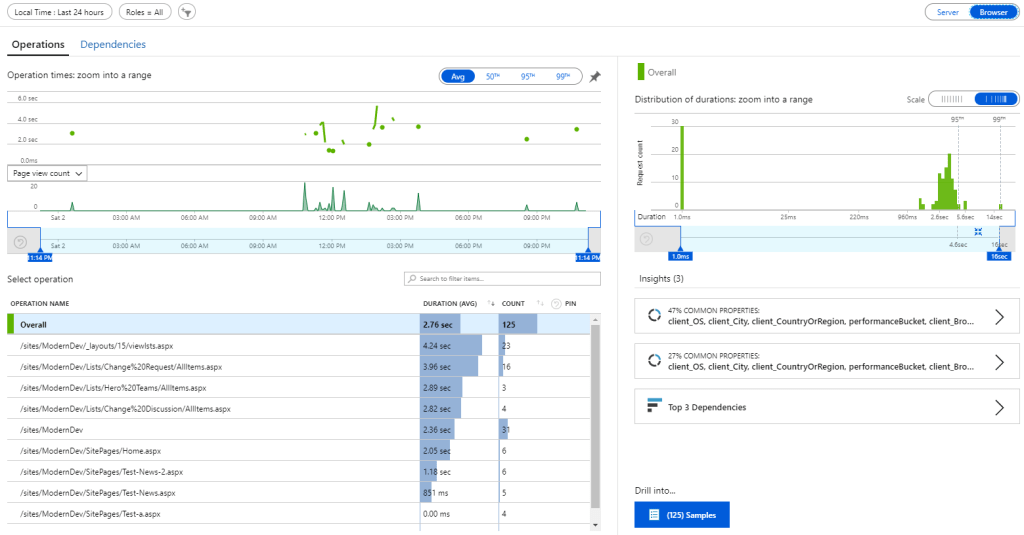Click the help icon beside PIN column

555,303
